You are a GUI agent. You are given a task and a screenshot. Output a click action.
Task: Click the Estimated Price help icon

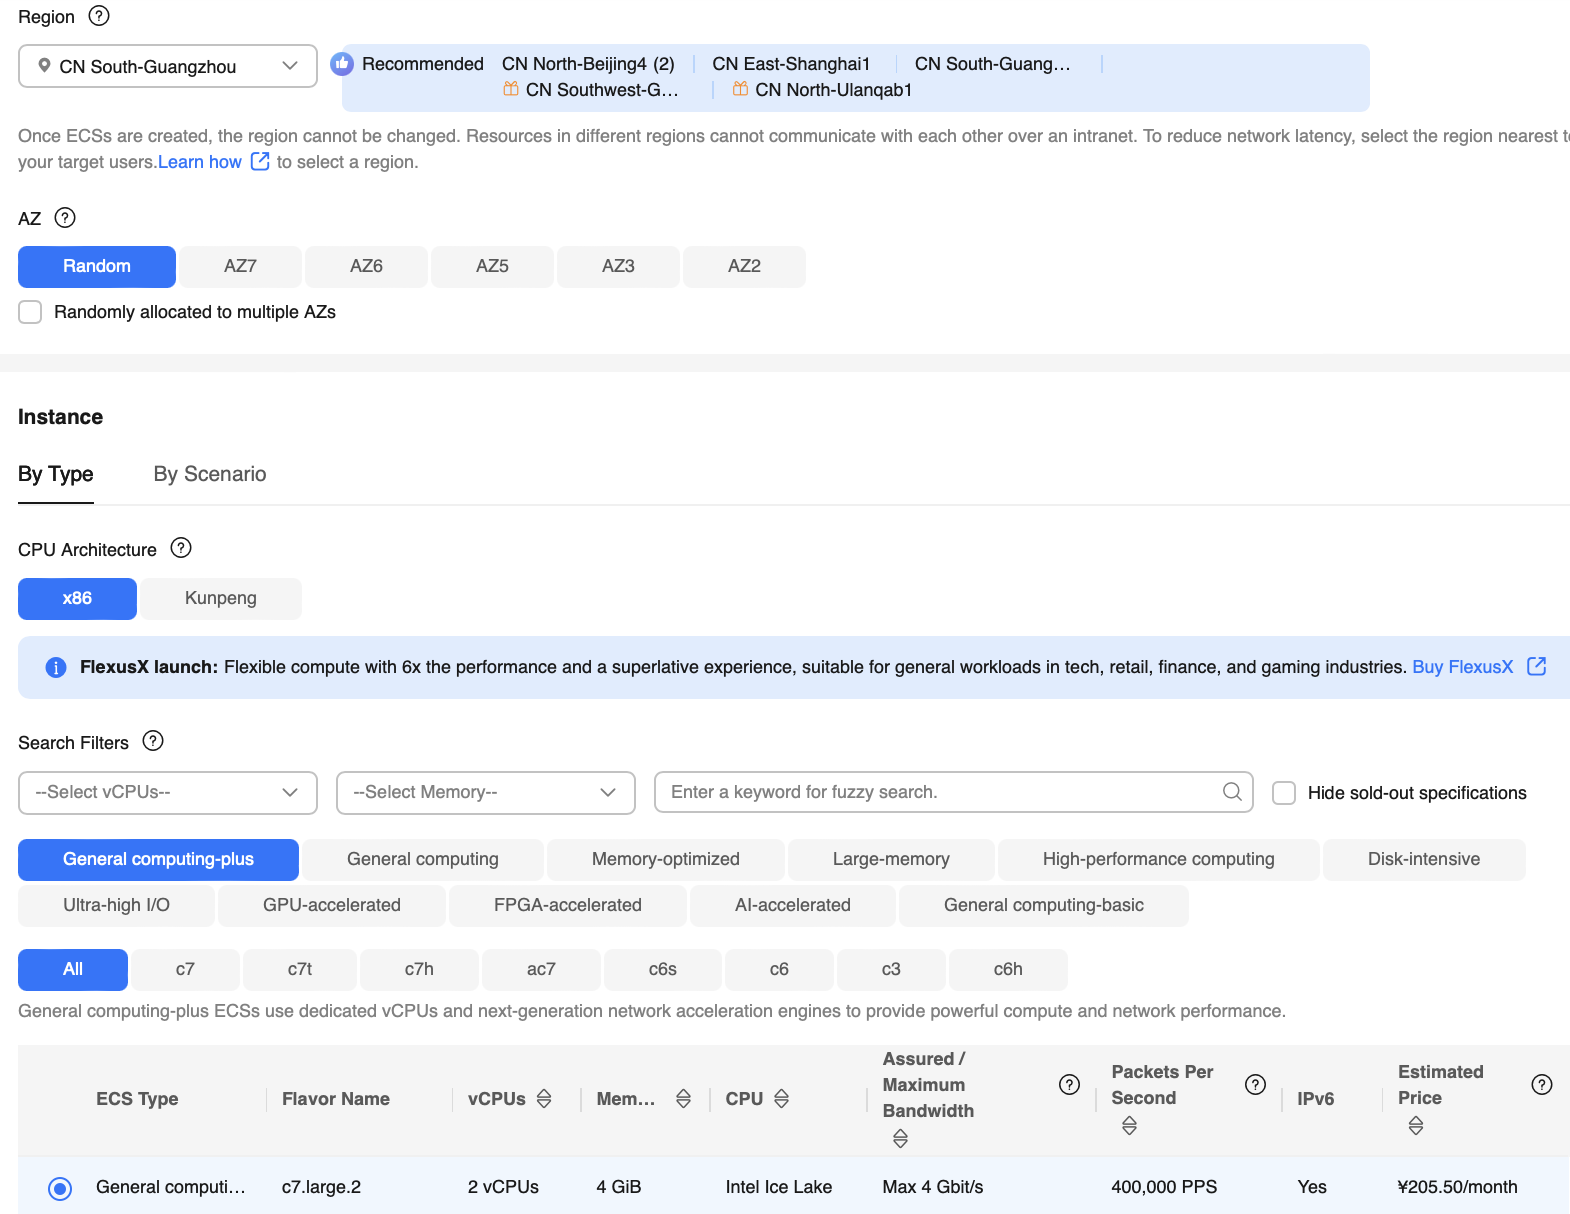[x=1541, y=1085]
